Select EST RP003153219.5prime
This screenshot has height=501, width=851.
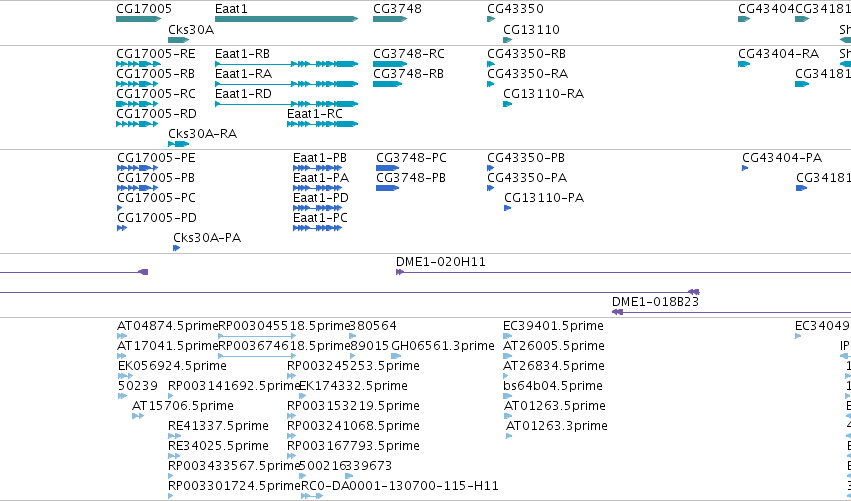[x=291, y=416]
